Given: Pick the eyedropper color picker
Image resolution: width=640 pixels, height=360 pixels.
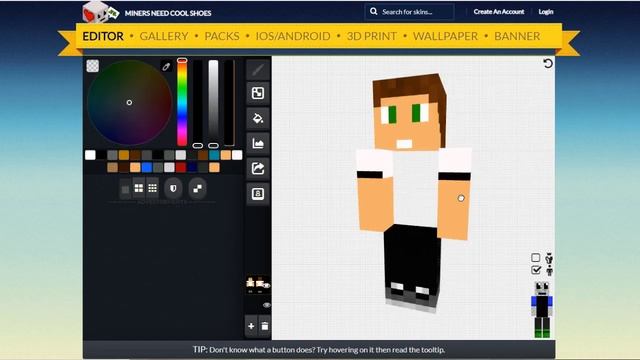Looking at the screenshot, I should 166,66.
